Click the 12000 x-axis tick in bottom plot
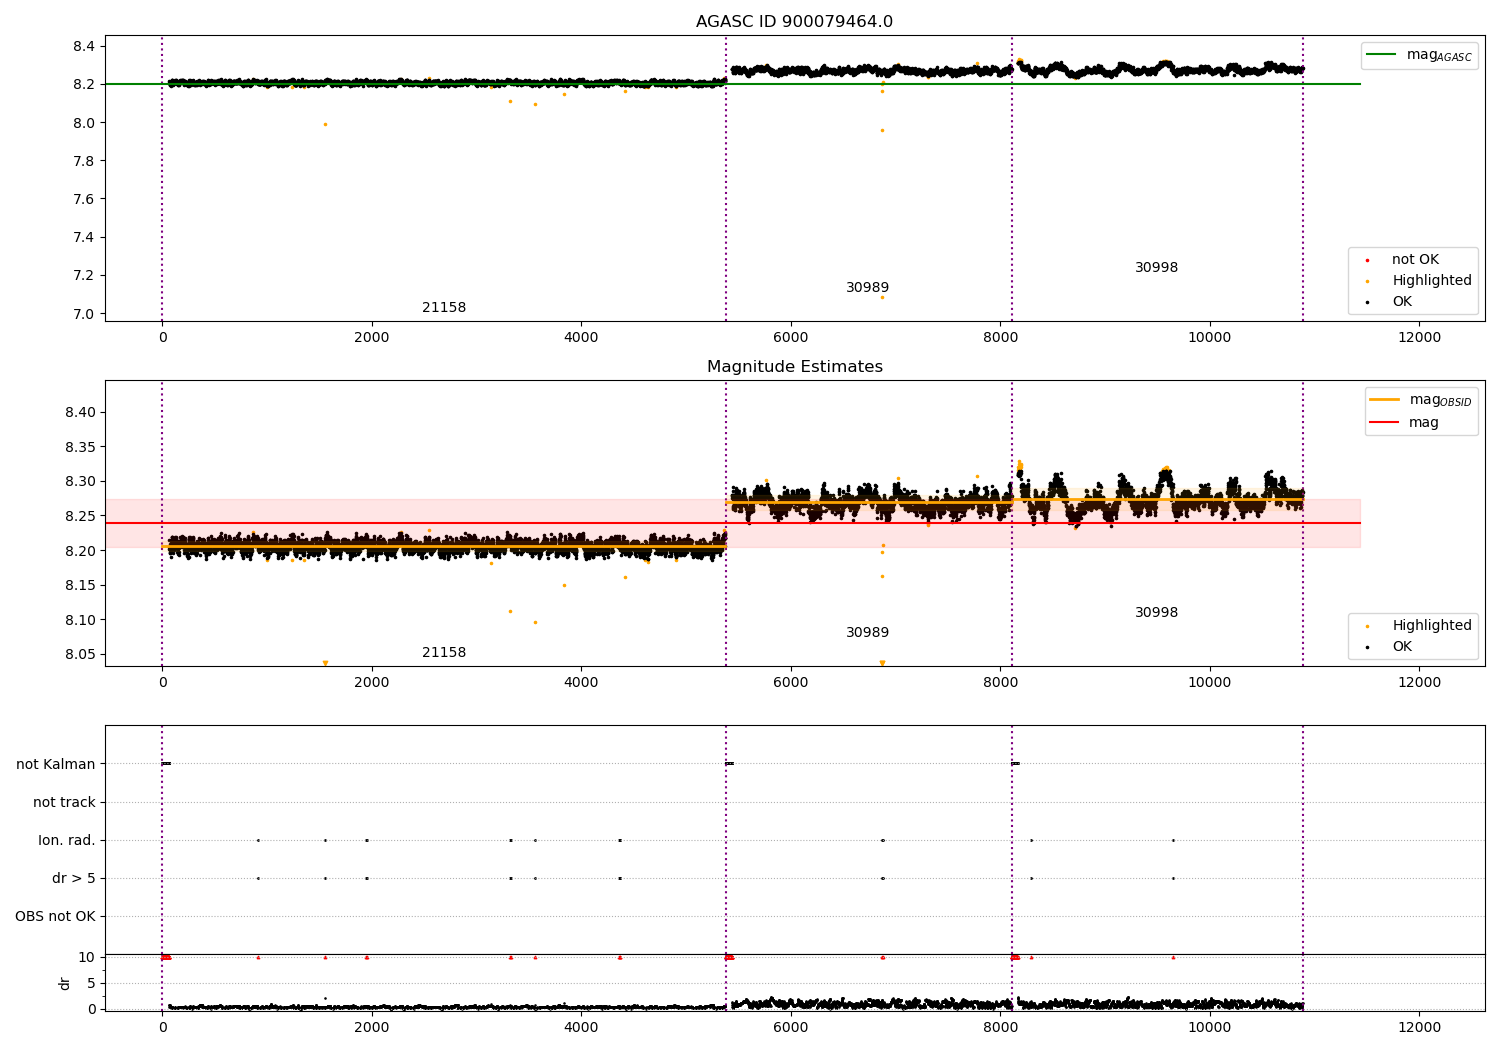 pyautogui.click(x=1419, y=1027)
